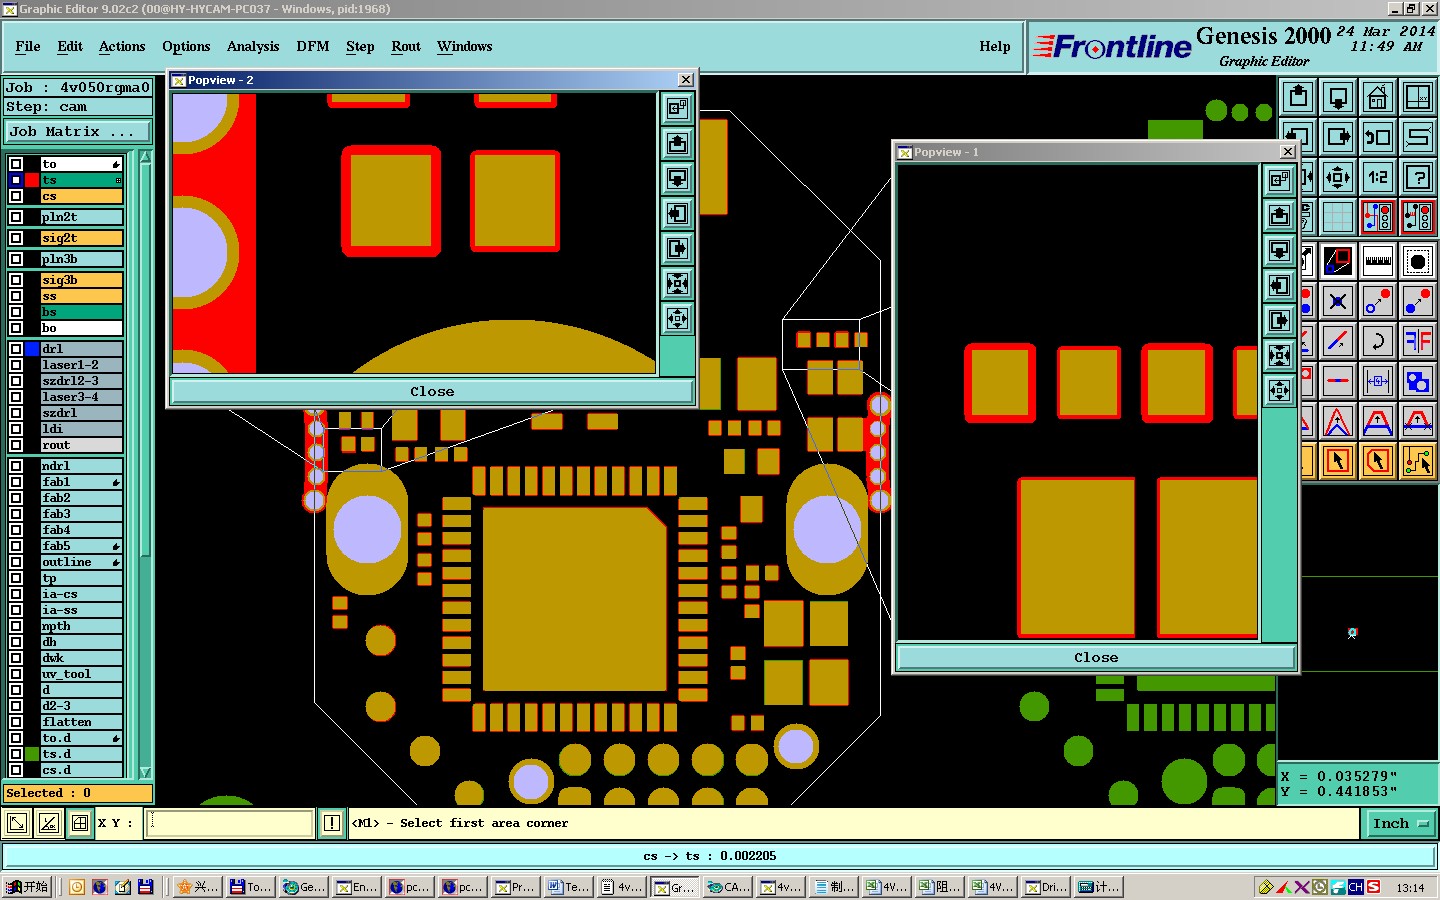The height and width of the screenshot is (900, 1440).
Task: Click the four-arrow zoom center icon in main toolbar
Action: click(x=1338, y=177)
